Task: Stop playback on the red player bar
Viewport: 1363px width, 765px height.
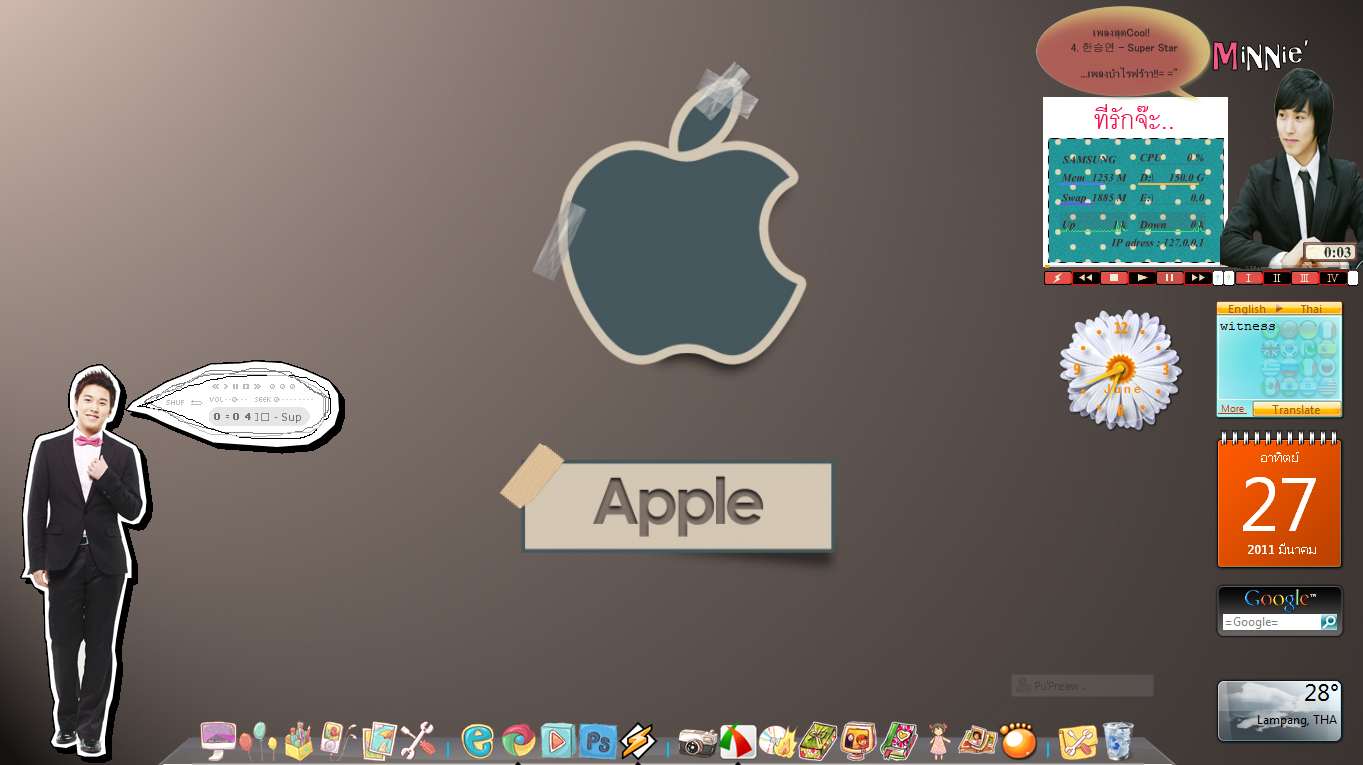Action: click(1114, 278)
